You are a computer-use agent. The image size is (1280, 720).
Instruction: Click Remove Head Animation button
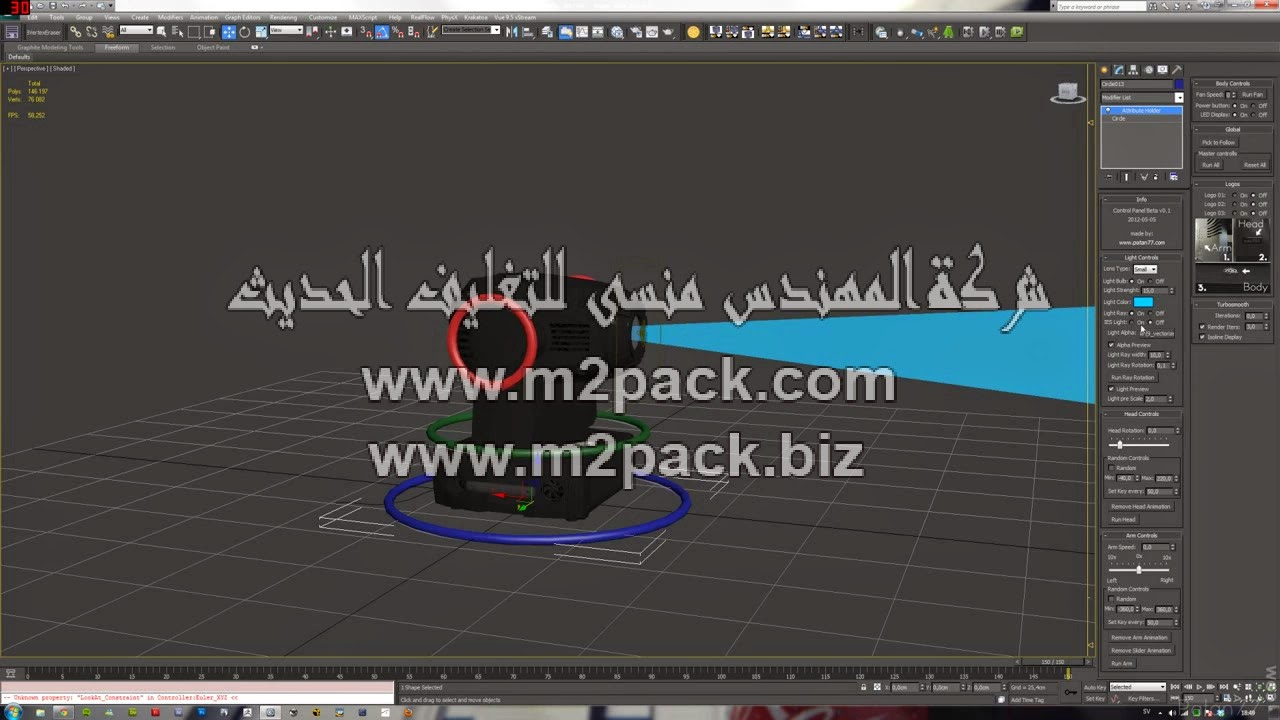(x=1141, y=507)
